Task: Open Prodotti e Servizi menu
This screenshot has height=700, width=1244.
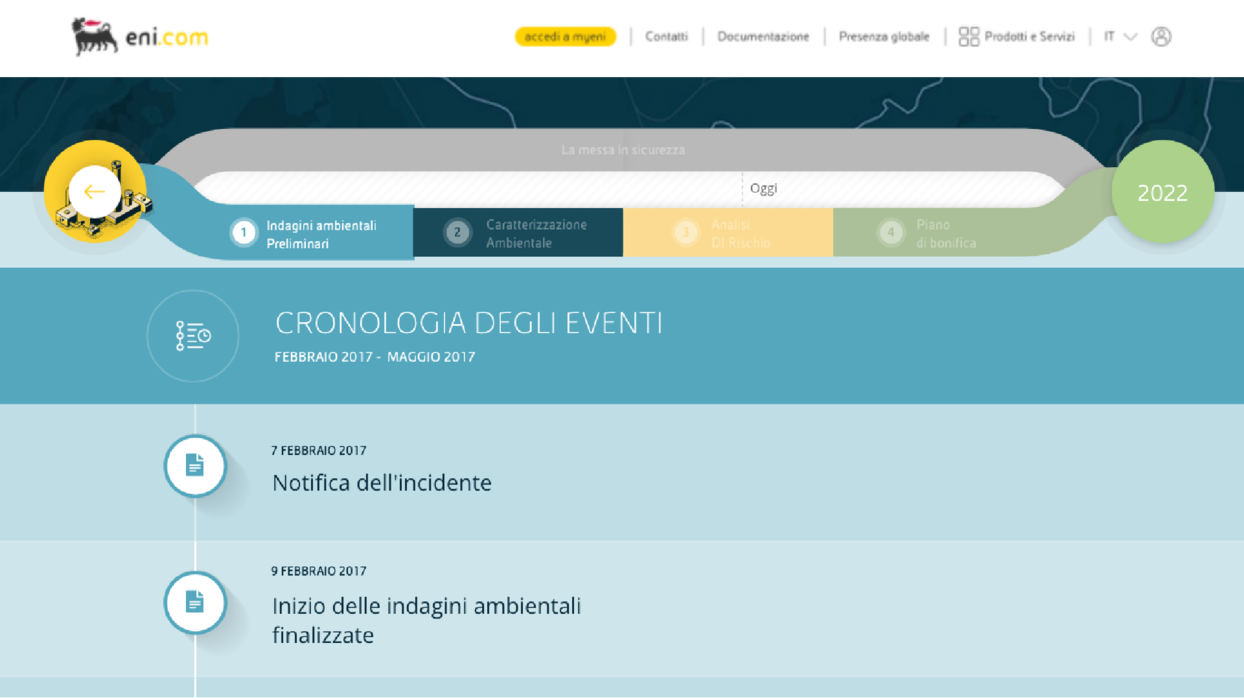Action: coord(1029,37)
